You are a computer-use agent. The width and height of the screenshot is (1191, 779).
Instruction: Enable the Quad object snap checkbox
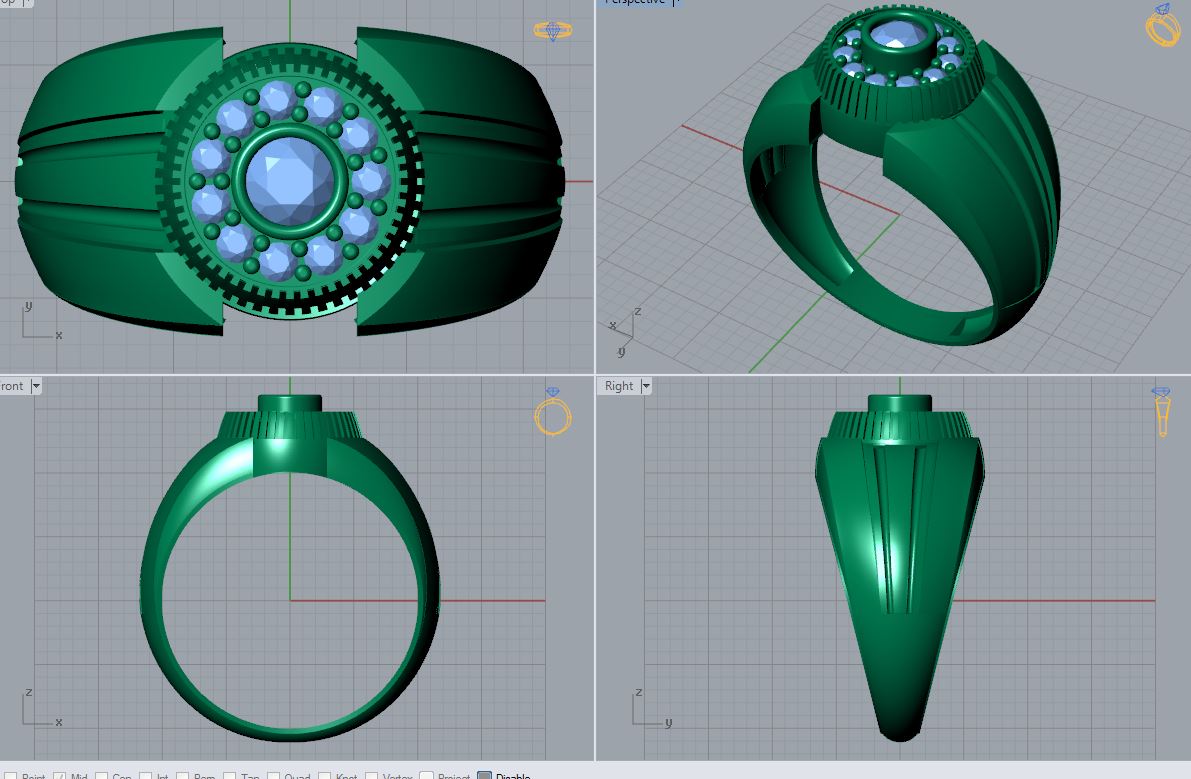coord(273,776)
